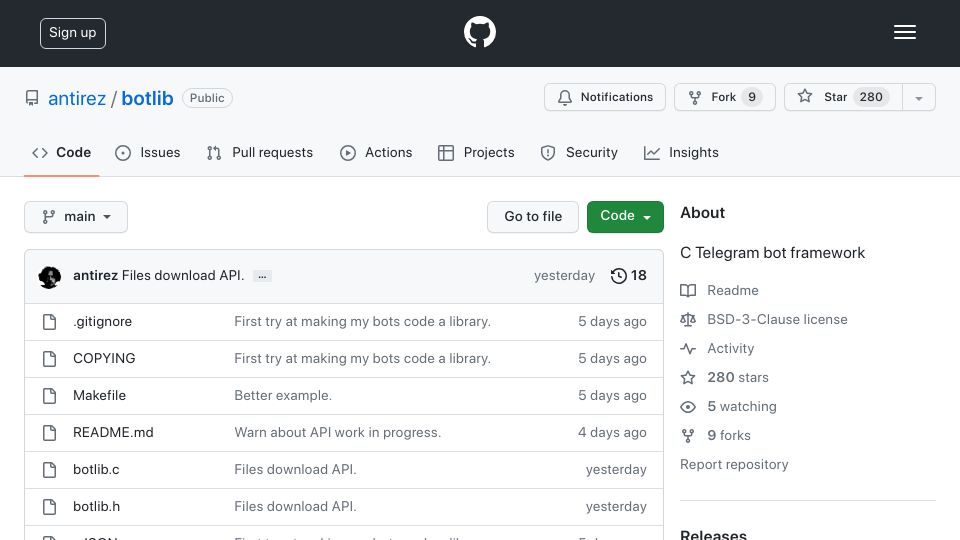Click the '4 days ago' timestamp for README.md
Image resolution: width=960 pixels, height=540 pixels.
pyautogui.click(x=612, y=432)
